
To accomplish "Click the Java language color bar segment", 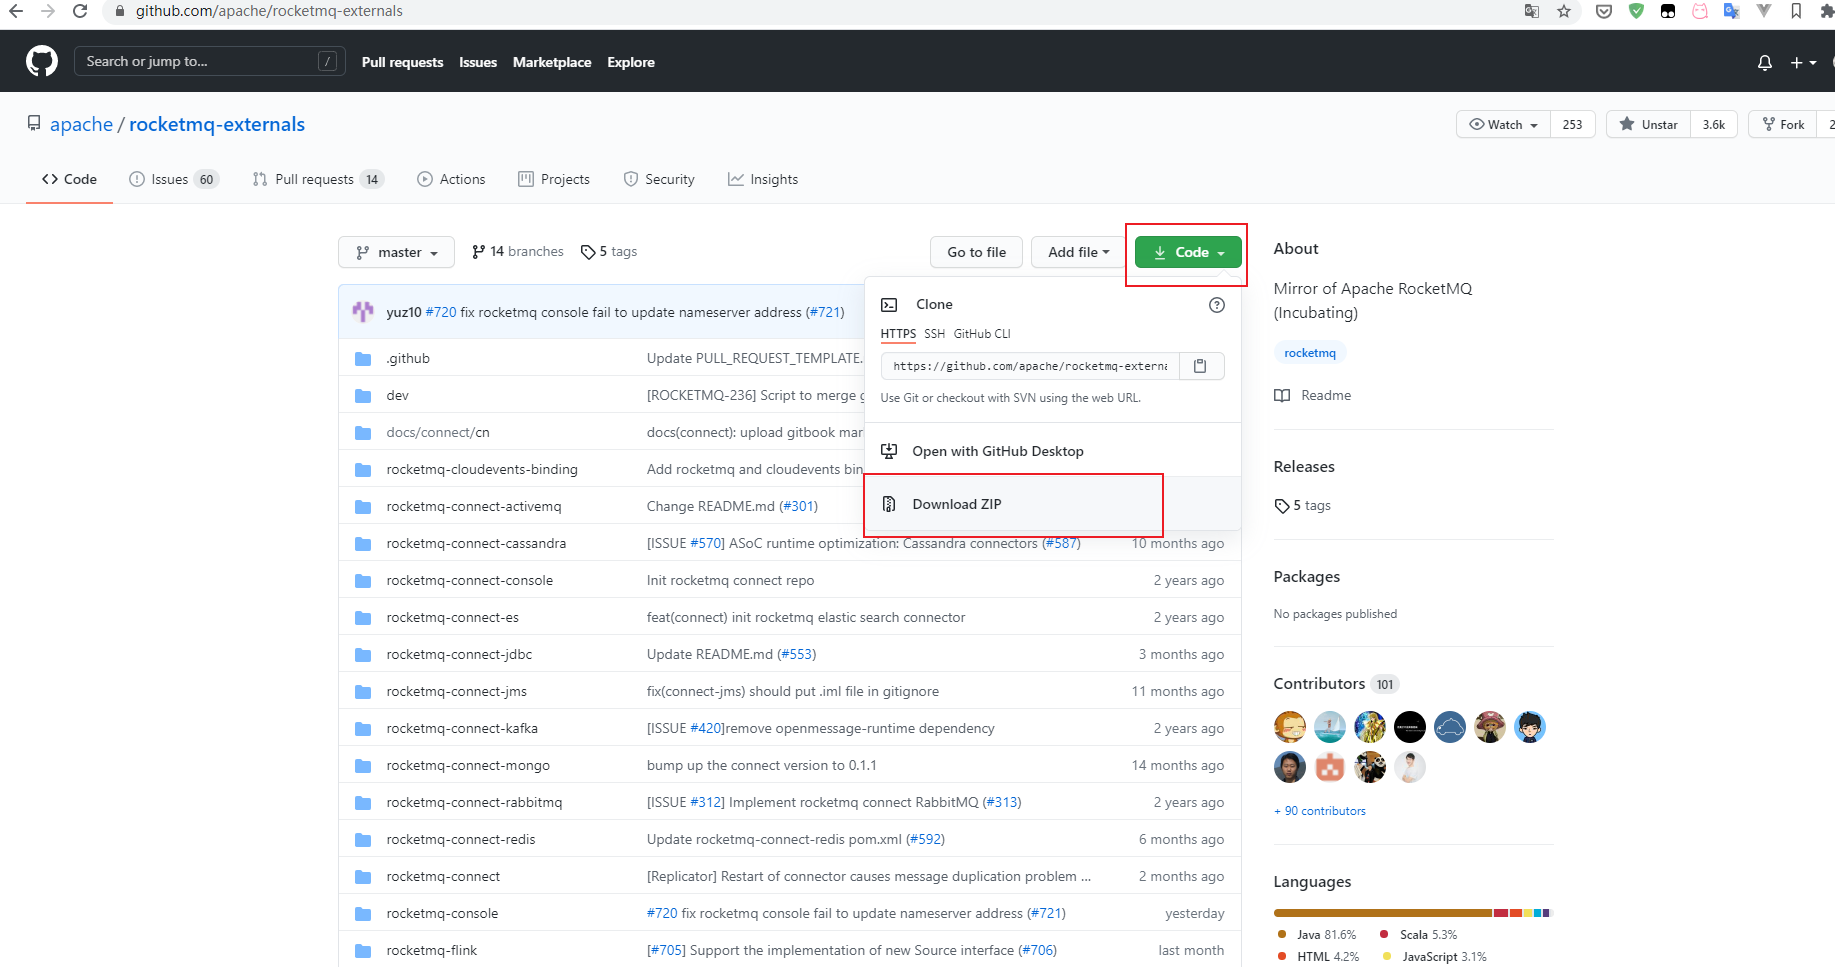I will [x=1383, y=913].
